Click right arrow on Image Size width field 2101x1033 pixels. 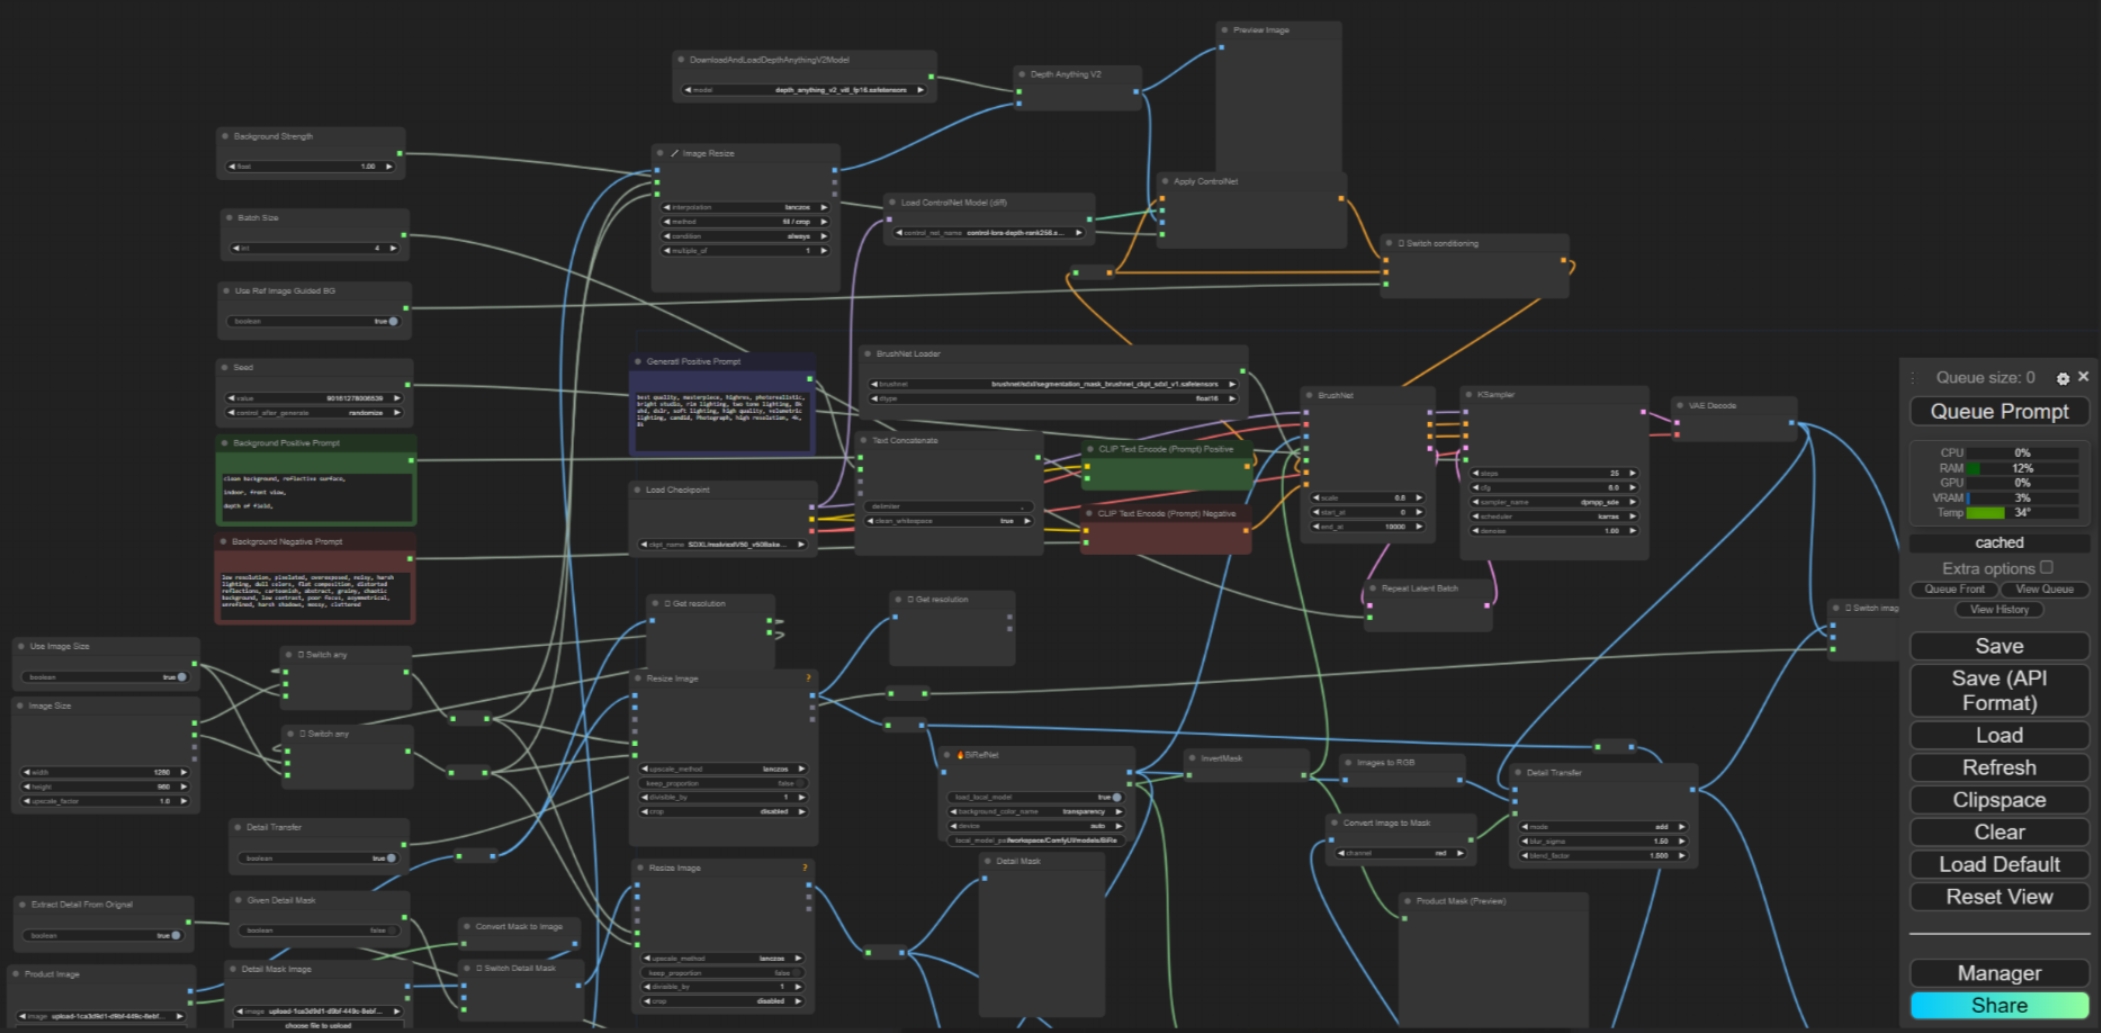(x=183, y=772)
